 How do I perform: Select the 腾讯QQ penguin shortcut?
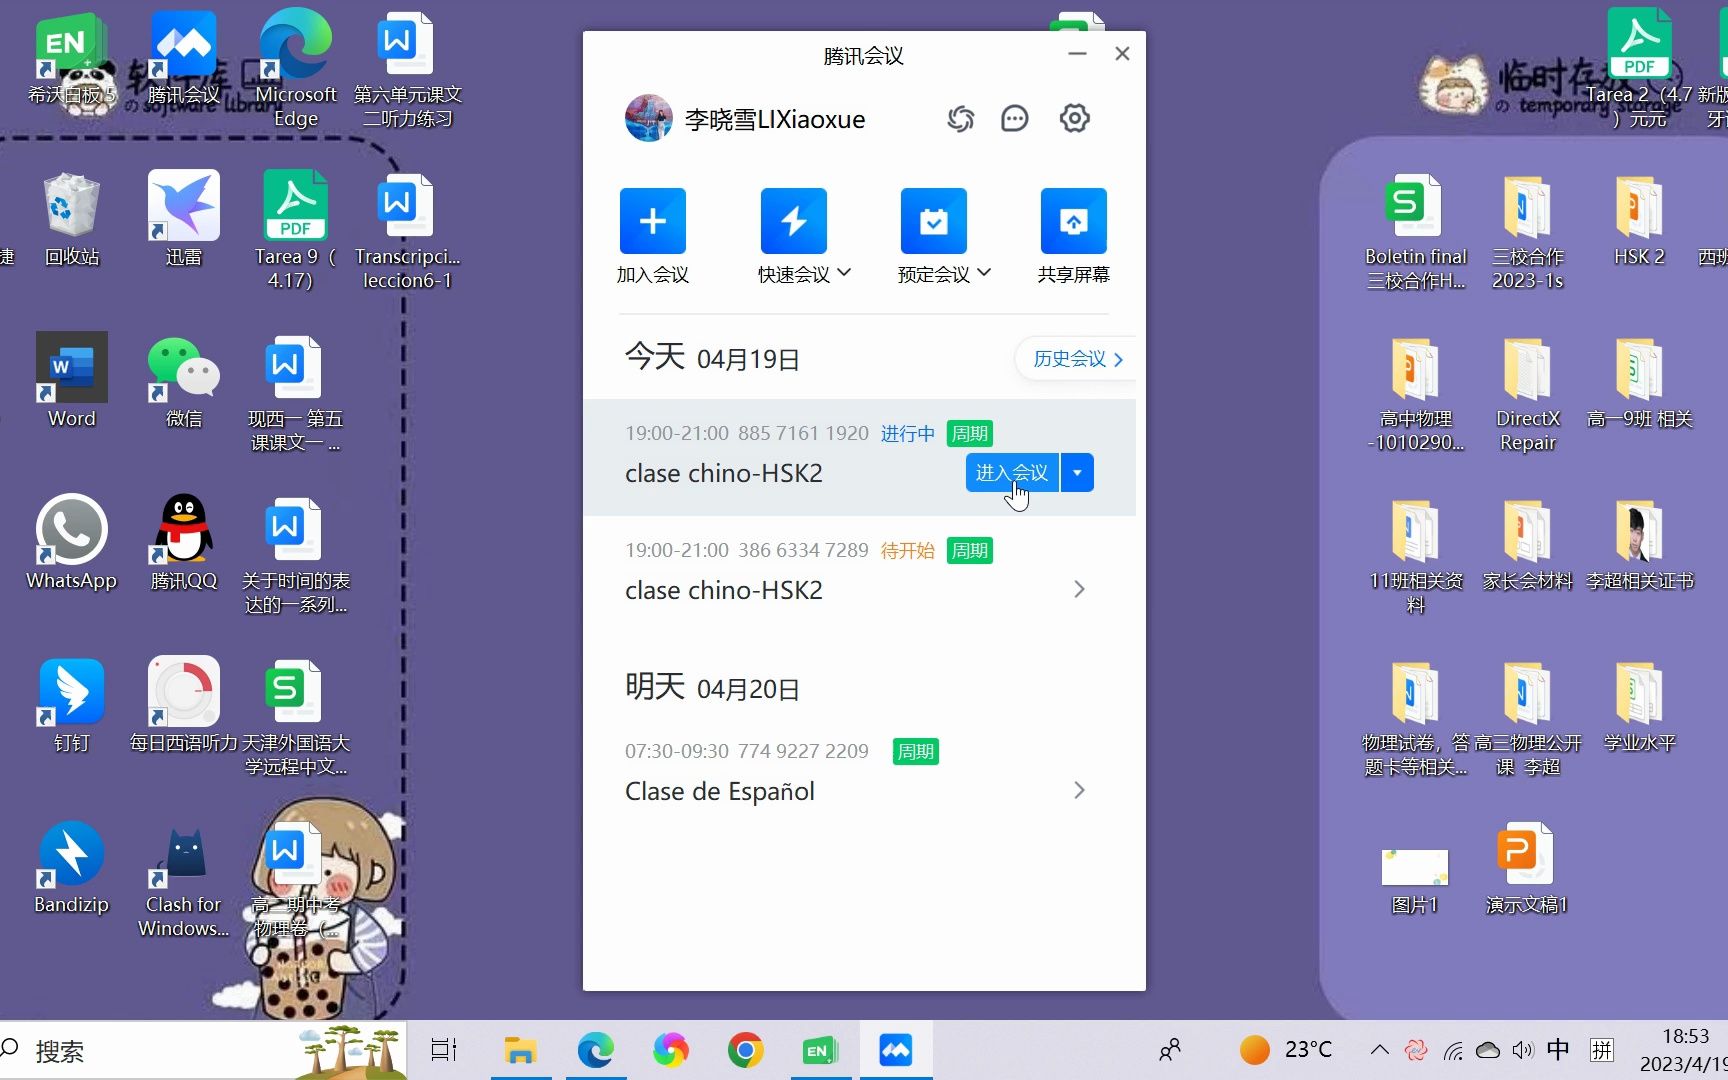(x=184, y=543)
